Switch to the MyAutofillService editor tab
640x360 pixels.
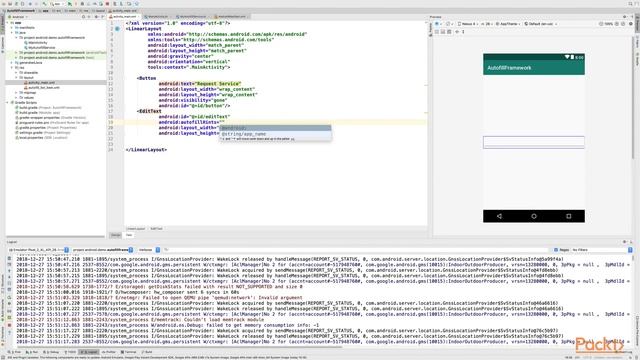pyautogui.click(x=193, y=17)
